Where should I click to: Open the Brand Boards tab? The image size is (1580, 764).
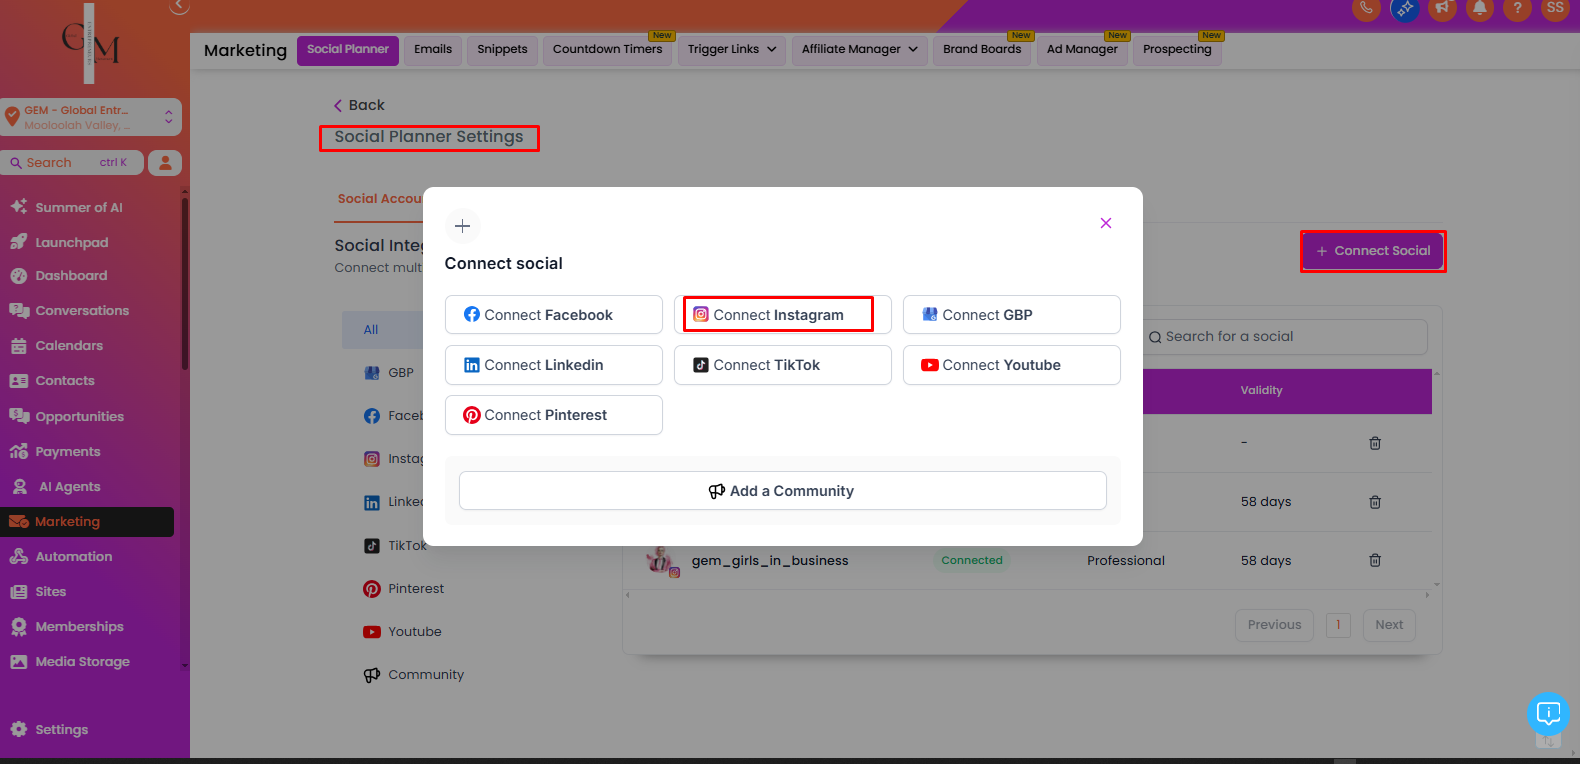pos(982,50)
